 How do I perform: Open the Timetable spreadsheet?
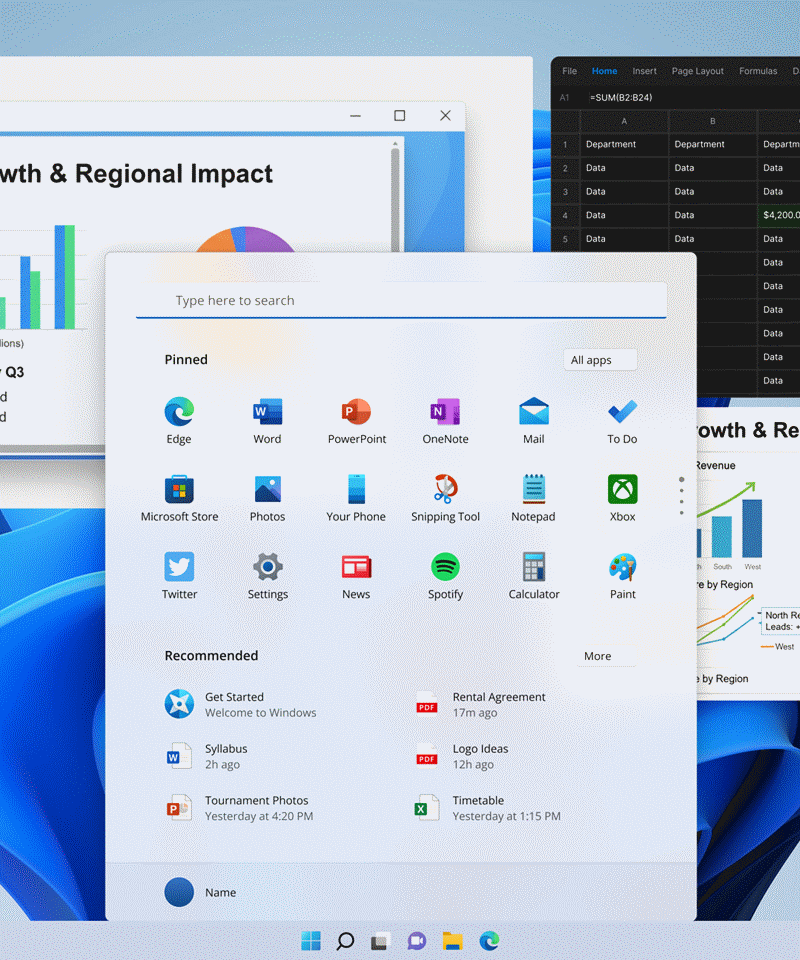(x=488, y=808)
